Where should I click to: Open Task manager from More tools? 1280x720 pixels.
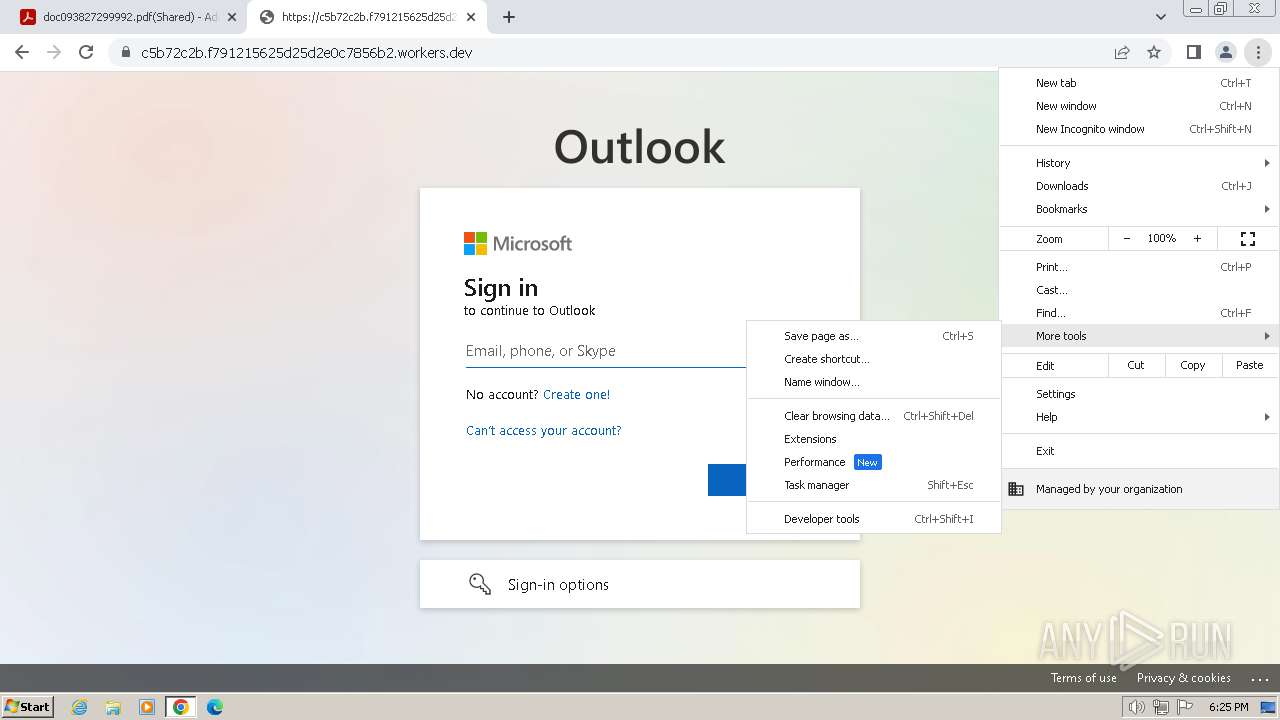874,485
